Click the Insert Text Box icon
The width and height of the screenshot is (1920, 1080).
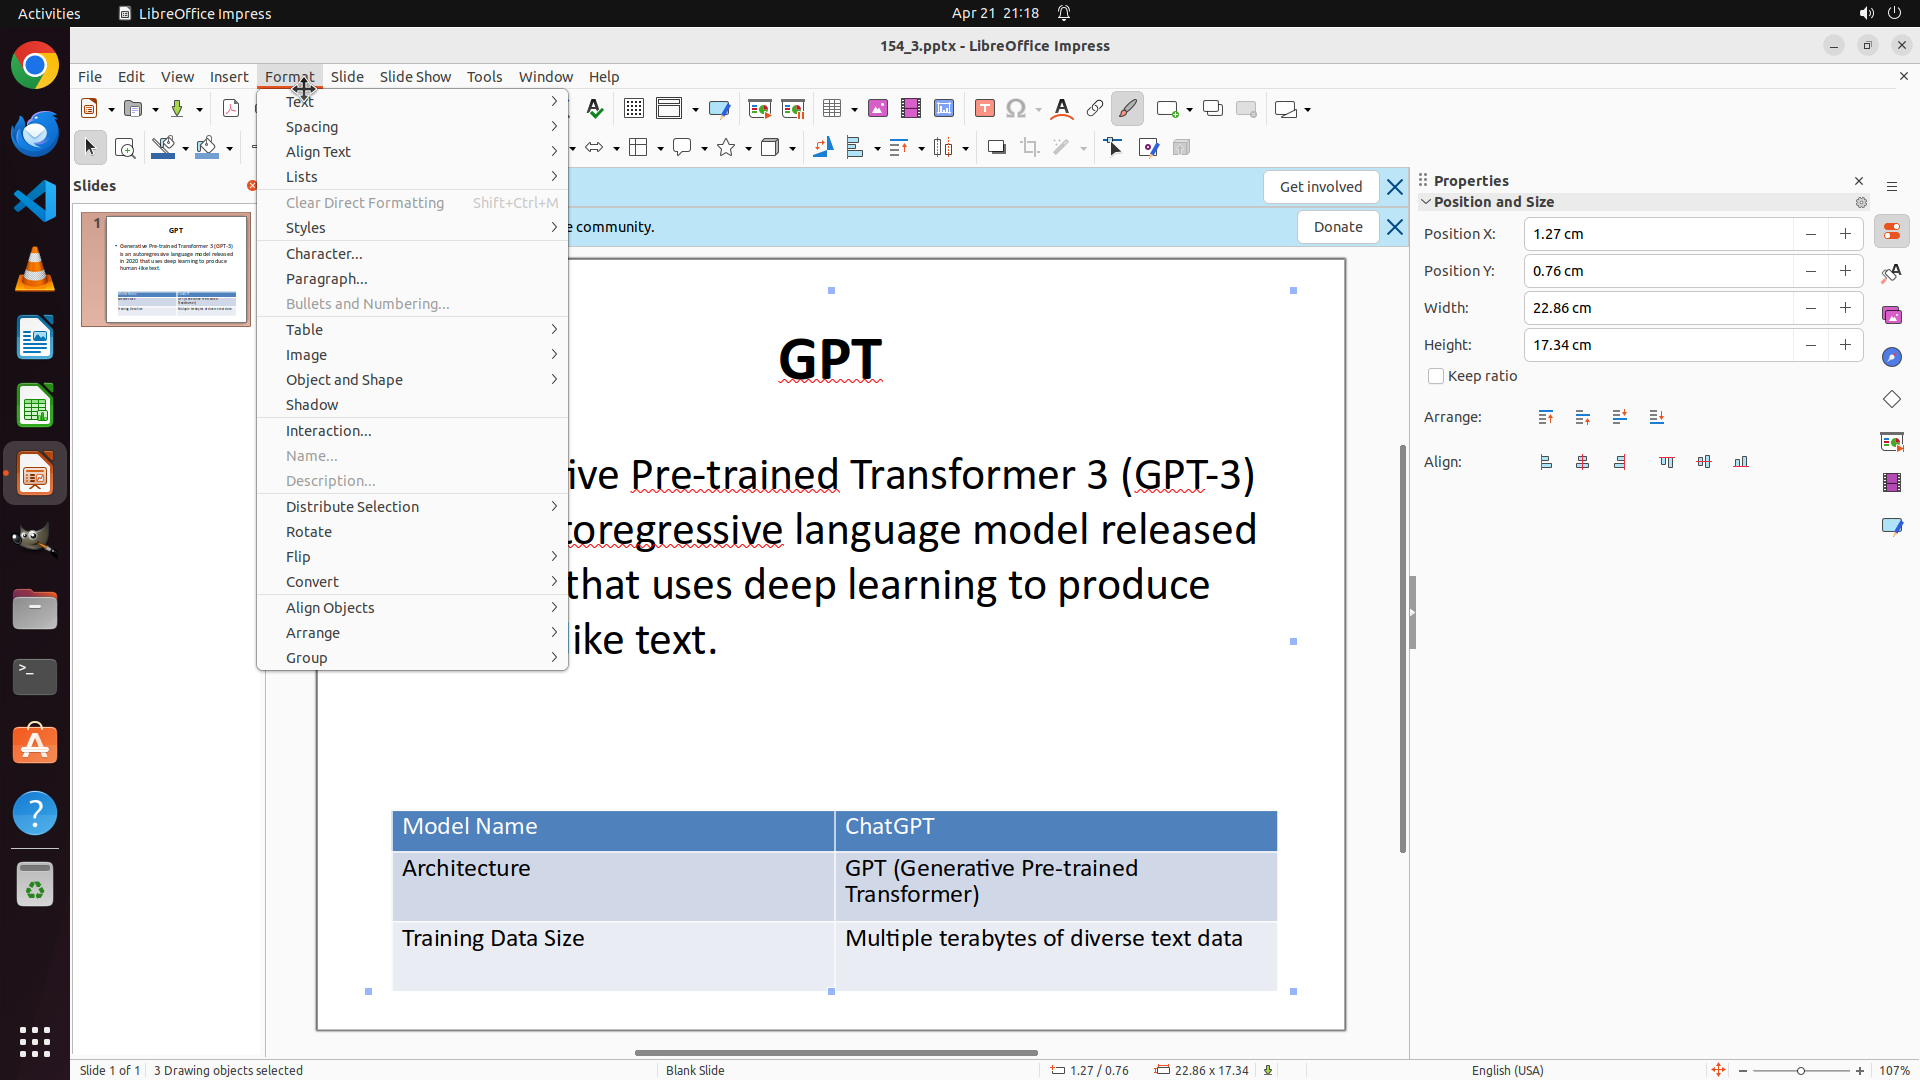click(984, 109)
